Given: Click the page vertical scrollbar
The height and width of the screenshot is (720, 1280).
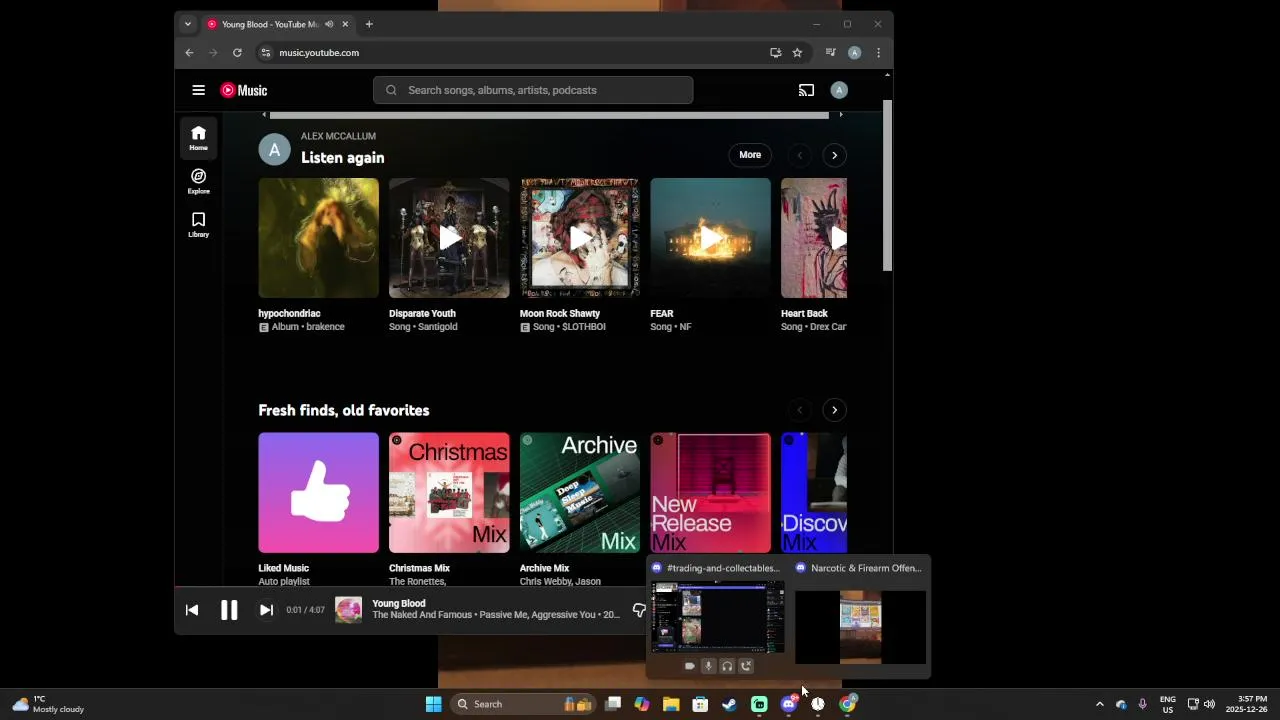Looking at the screenshot, I should tap(887, 185).
